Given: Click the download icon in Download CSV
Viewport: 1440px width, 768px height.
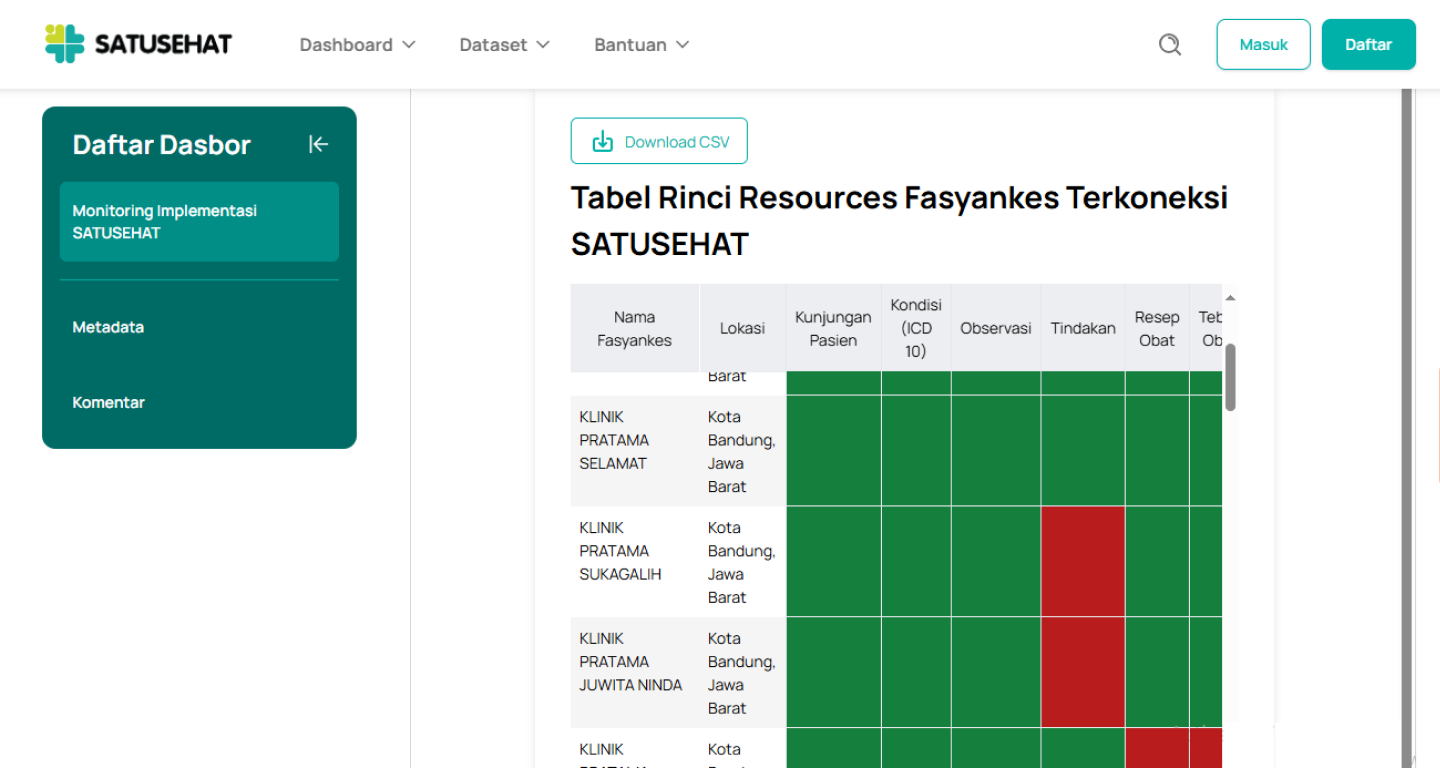Looking at the screenshot, I should tap(602, 142).
